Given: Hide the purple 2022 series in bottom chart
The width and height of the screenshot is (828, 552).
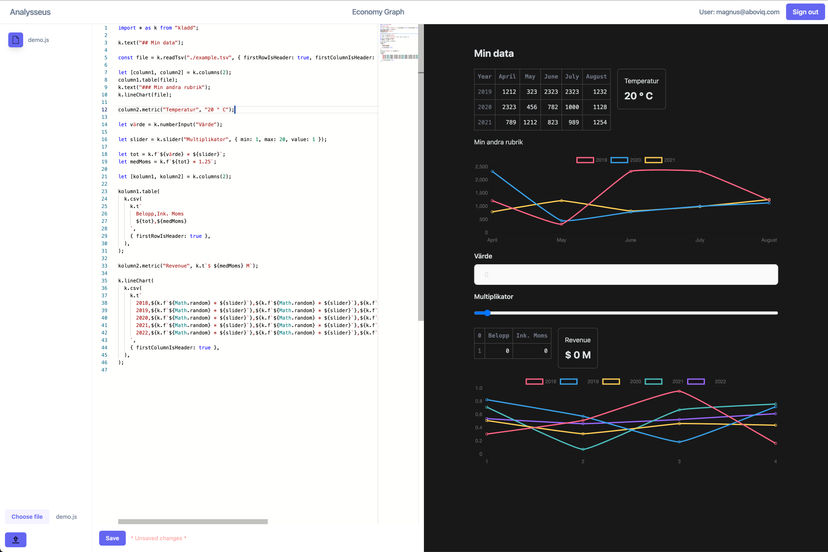Looking at the screenshot, I should coord(697,381).
